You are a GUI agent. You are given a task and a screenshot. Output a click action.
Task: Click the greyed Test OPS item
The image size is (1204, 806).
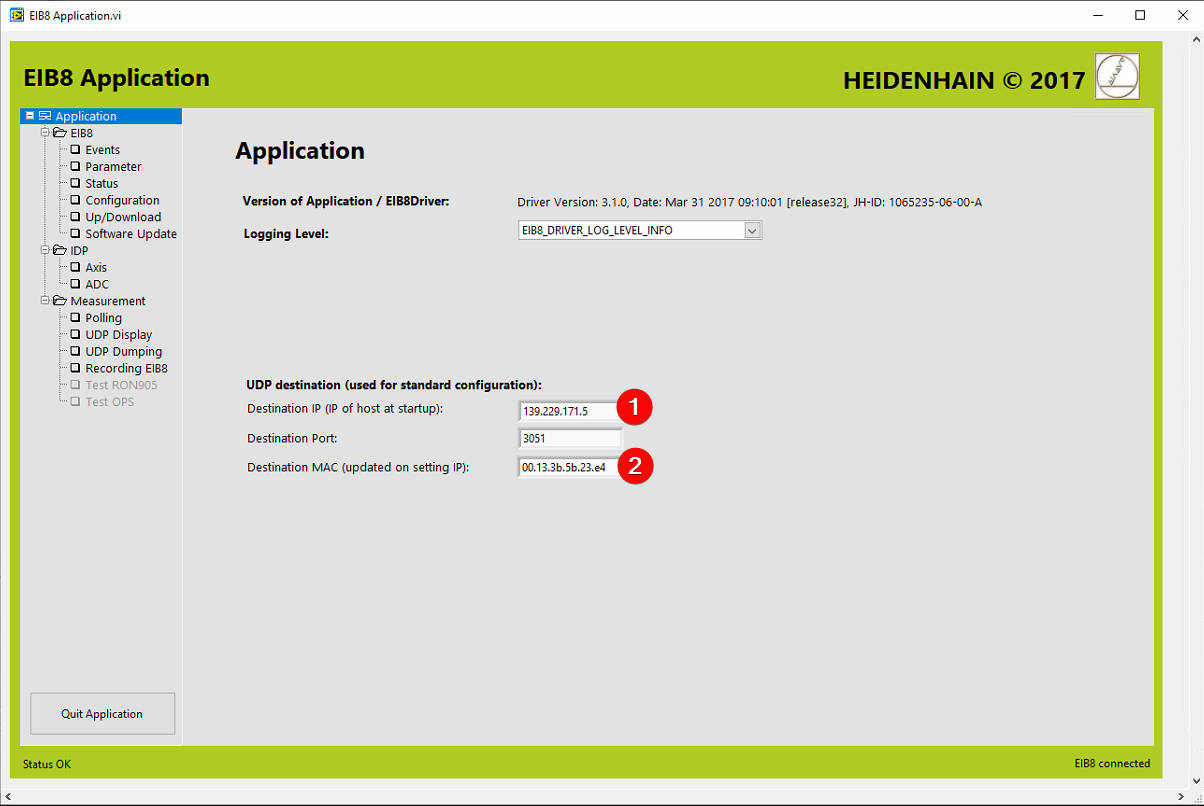109,402
